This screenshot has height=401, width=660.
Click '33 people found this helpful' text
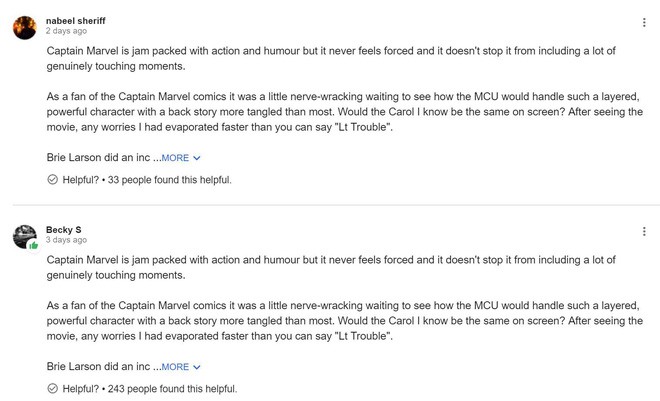click(170, 180)
